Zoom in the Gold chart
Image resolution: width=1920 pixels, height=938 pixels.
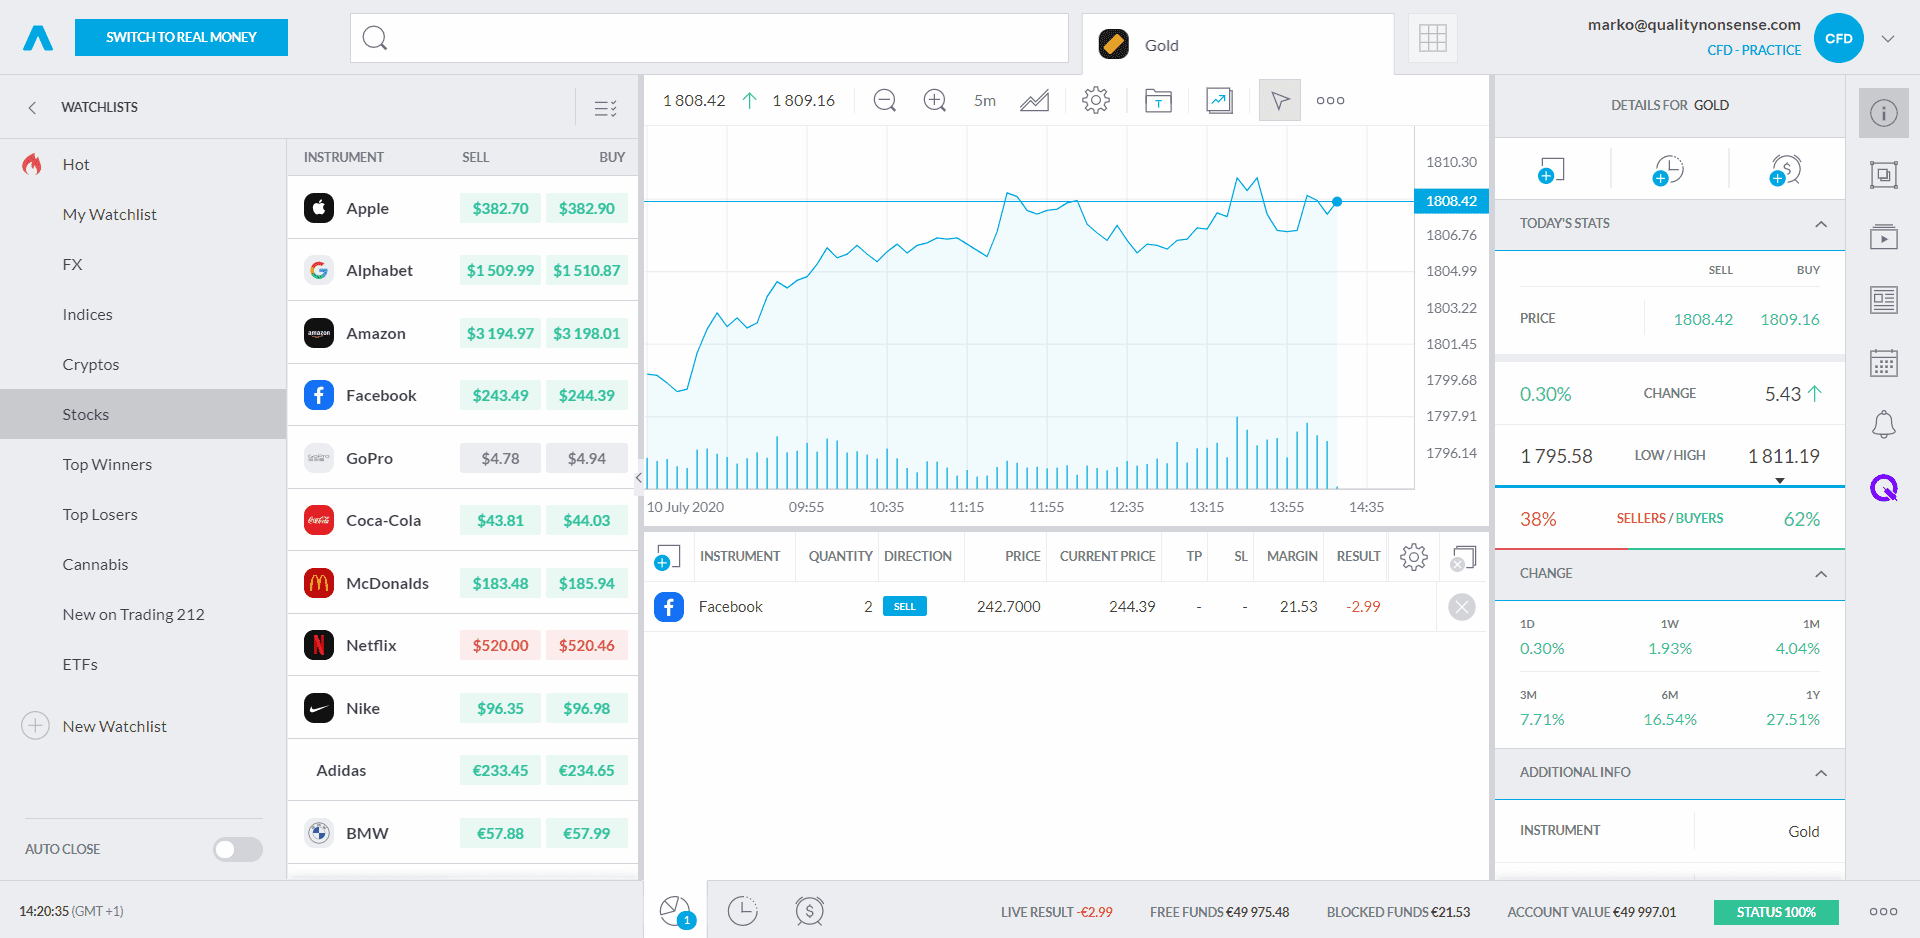coord(934,100)
